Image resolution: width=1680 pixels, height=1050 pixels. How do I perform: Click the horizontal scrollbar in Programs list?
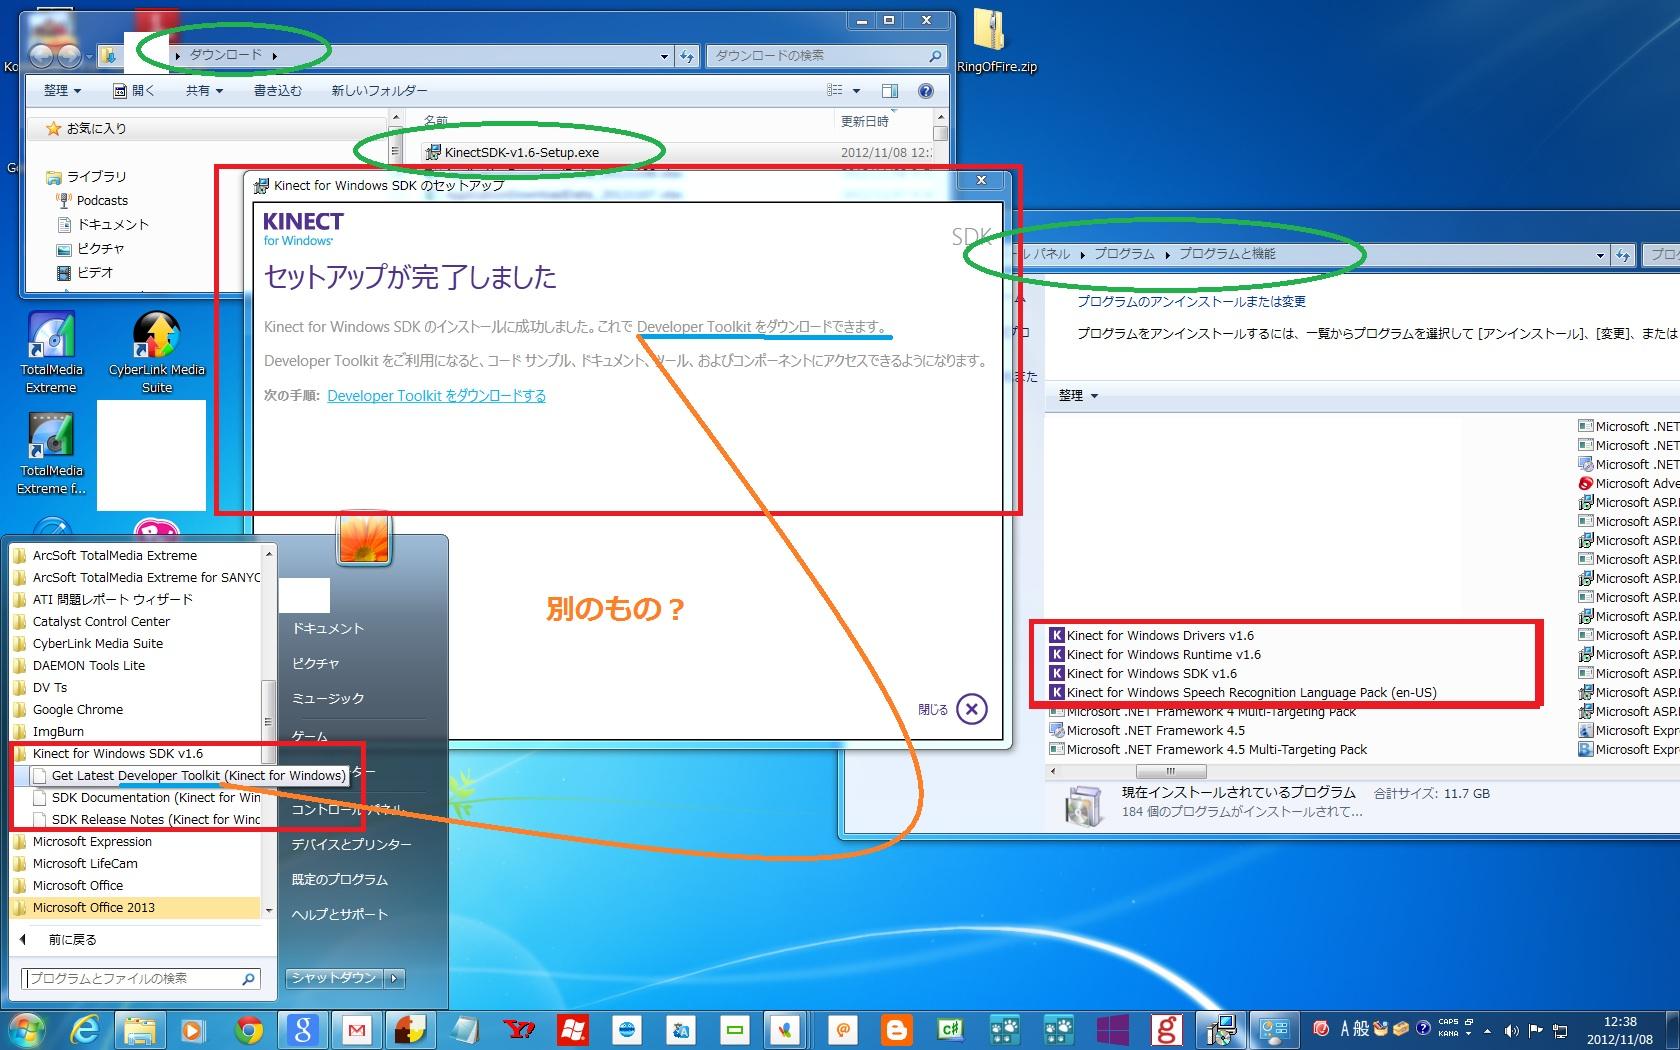coord(1170,772)
